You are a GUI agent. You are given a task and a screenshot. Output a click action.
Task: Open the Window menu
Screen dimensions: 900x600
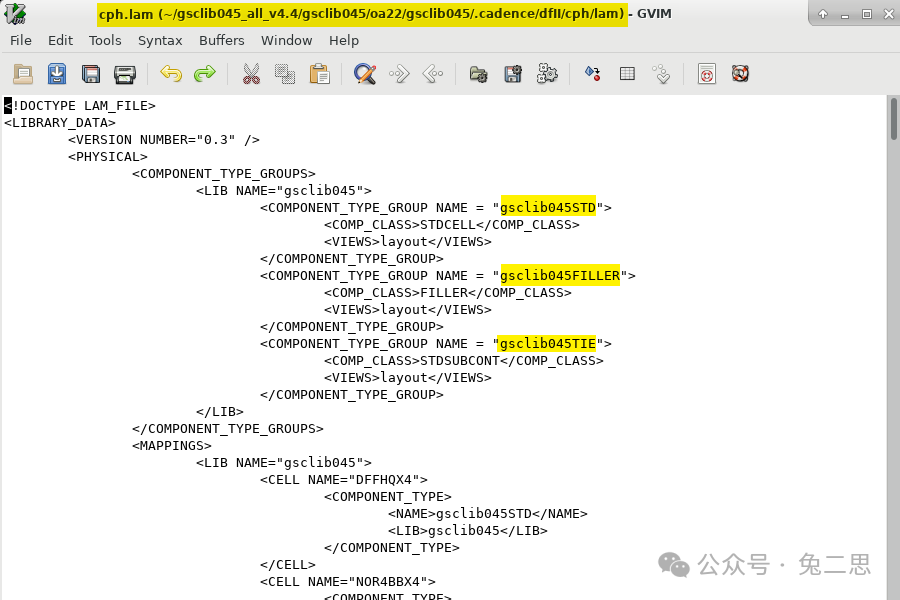coord(286,40)
